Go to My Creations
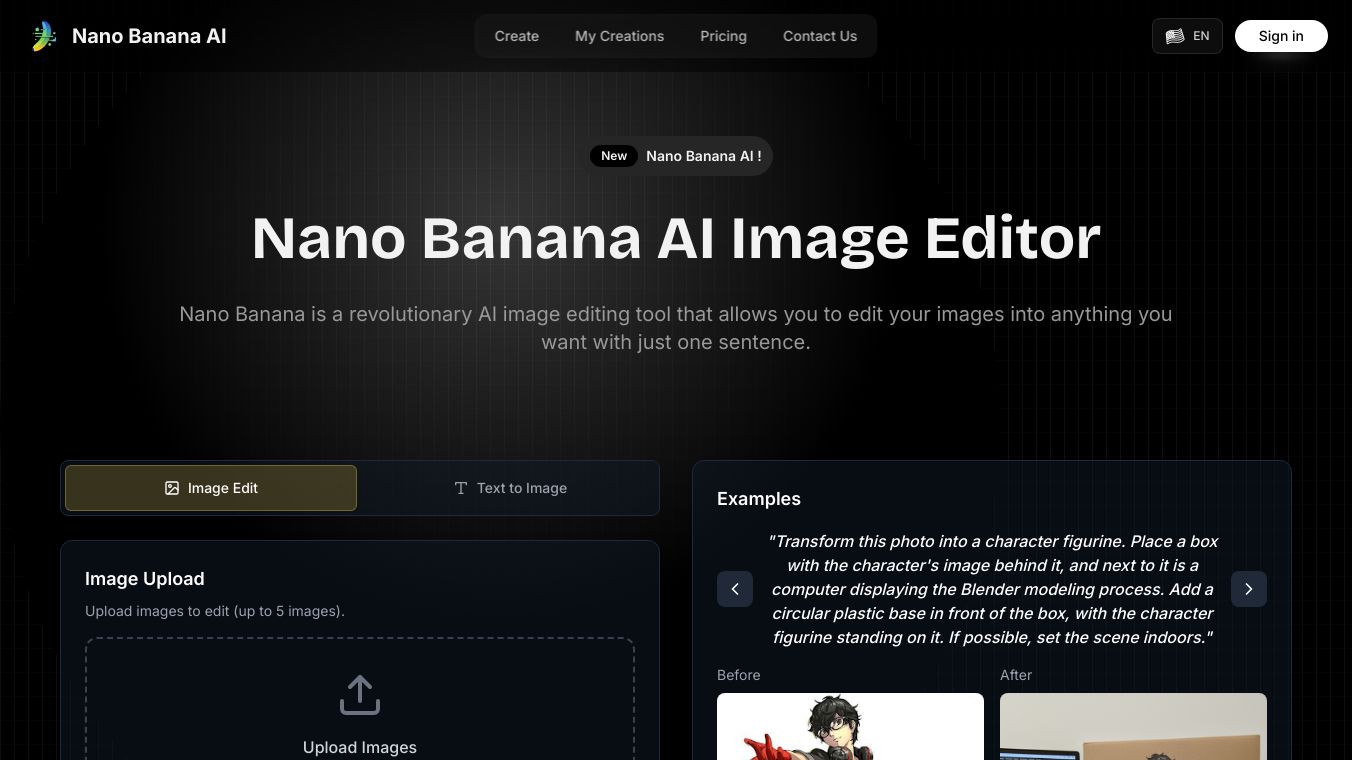Viewport: 1352px width, 760px height. [x=619, y=36]
